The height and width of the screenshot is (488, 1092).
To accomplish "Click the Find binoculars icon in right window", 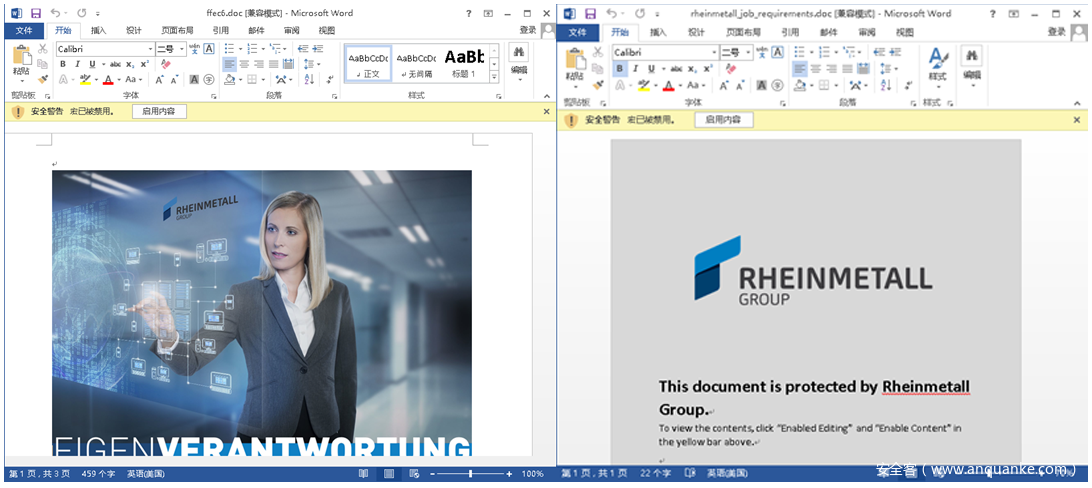I will [x=972, y=55].
